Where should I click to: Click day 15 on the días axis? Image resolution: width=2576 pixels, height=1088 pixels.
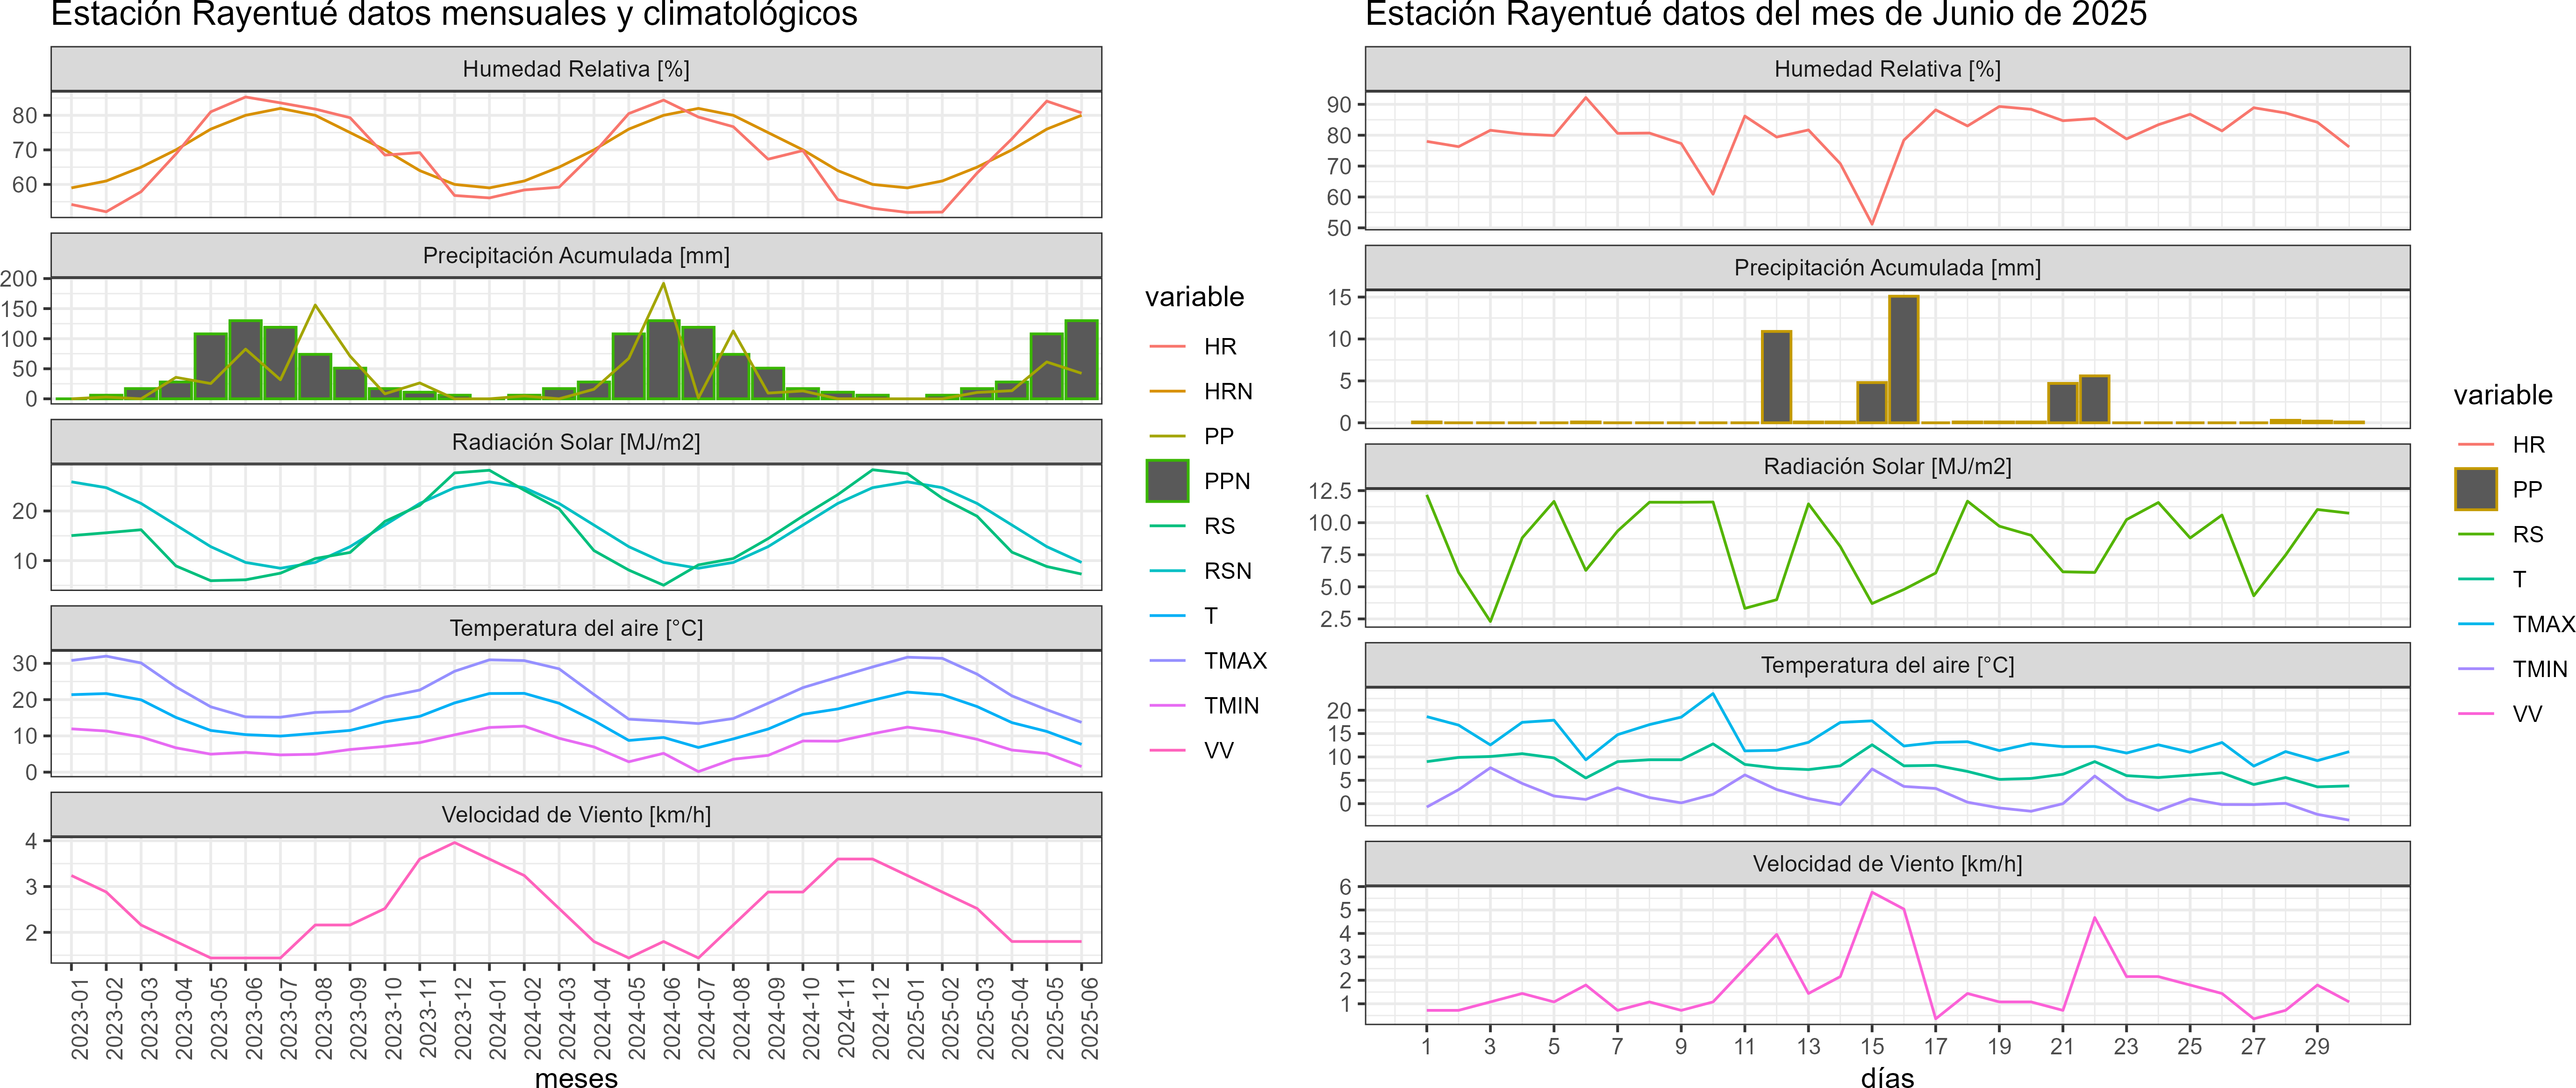click(x=1872, y=1046)
